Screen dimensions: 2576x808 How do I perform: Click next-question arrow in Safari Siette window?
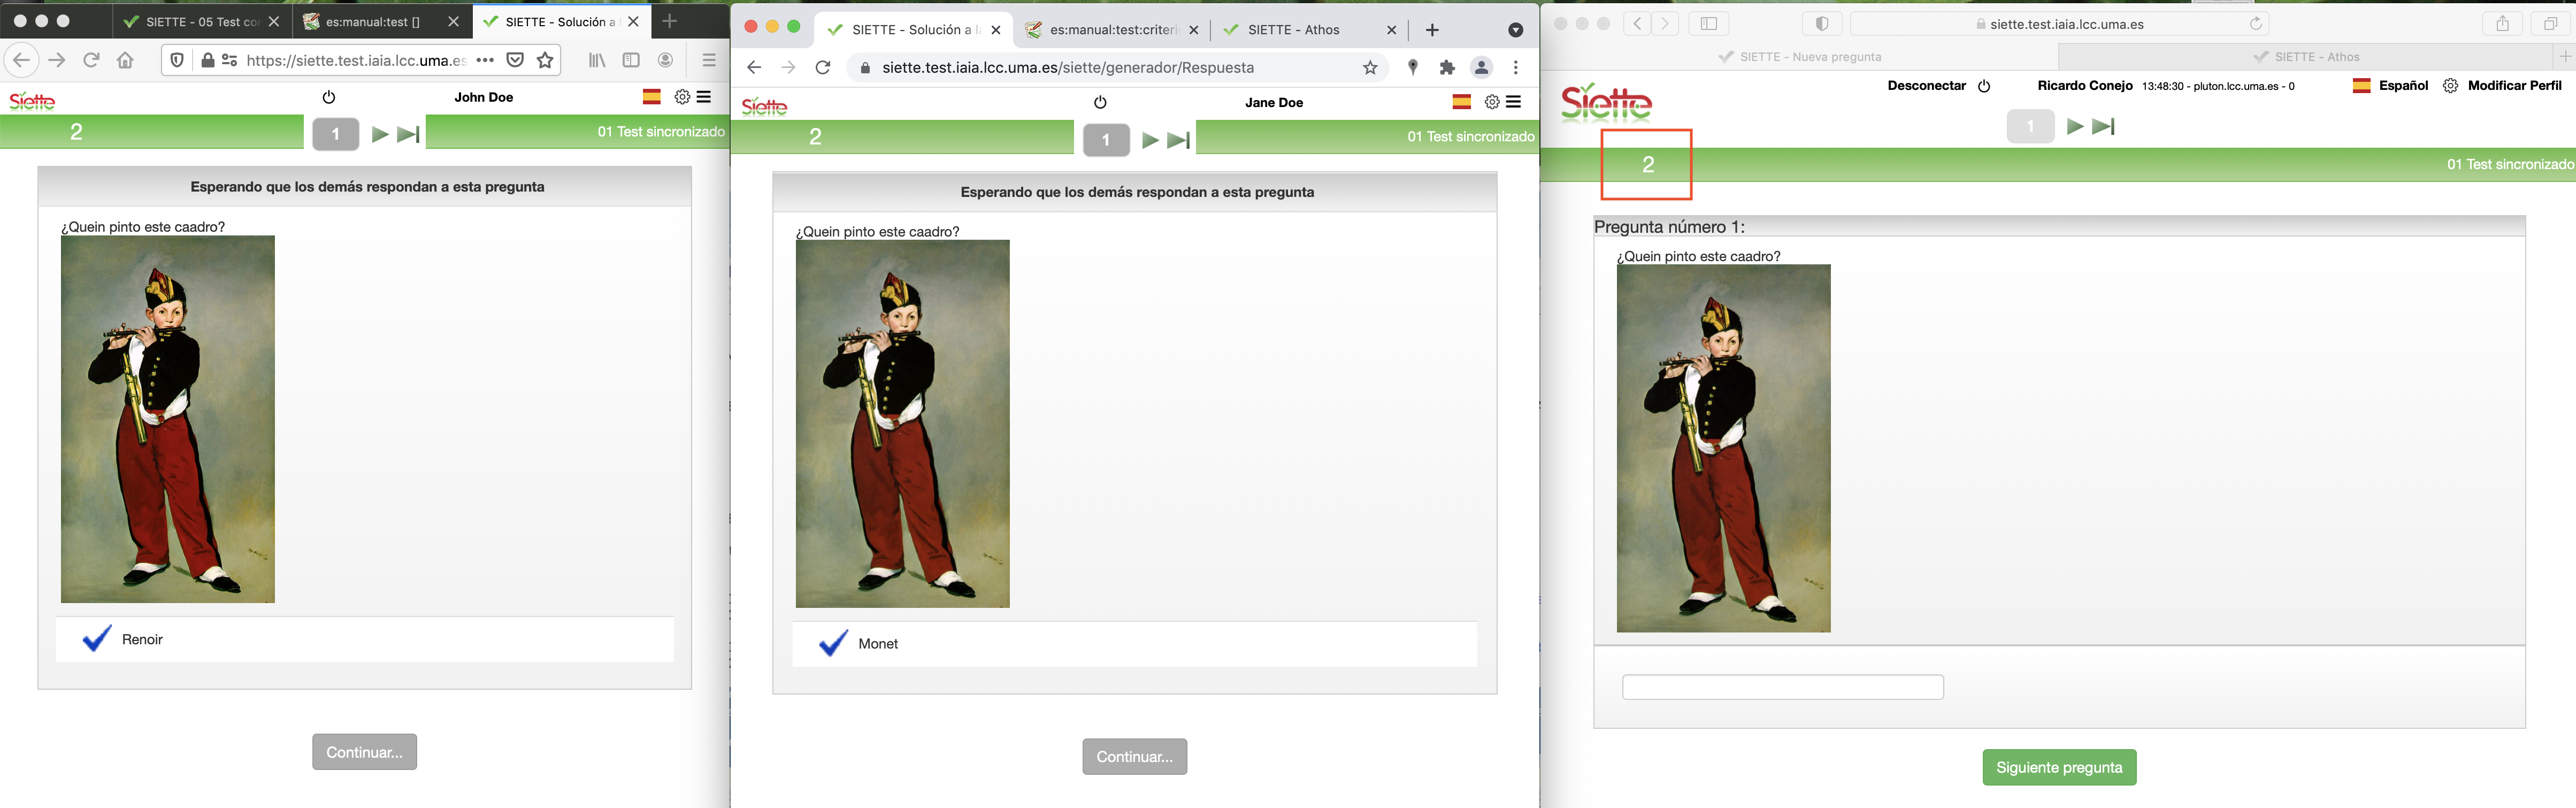click(x=2075, y=127)
